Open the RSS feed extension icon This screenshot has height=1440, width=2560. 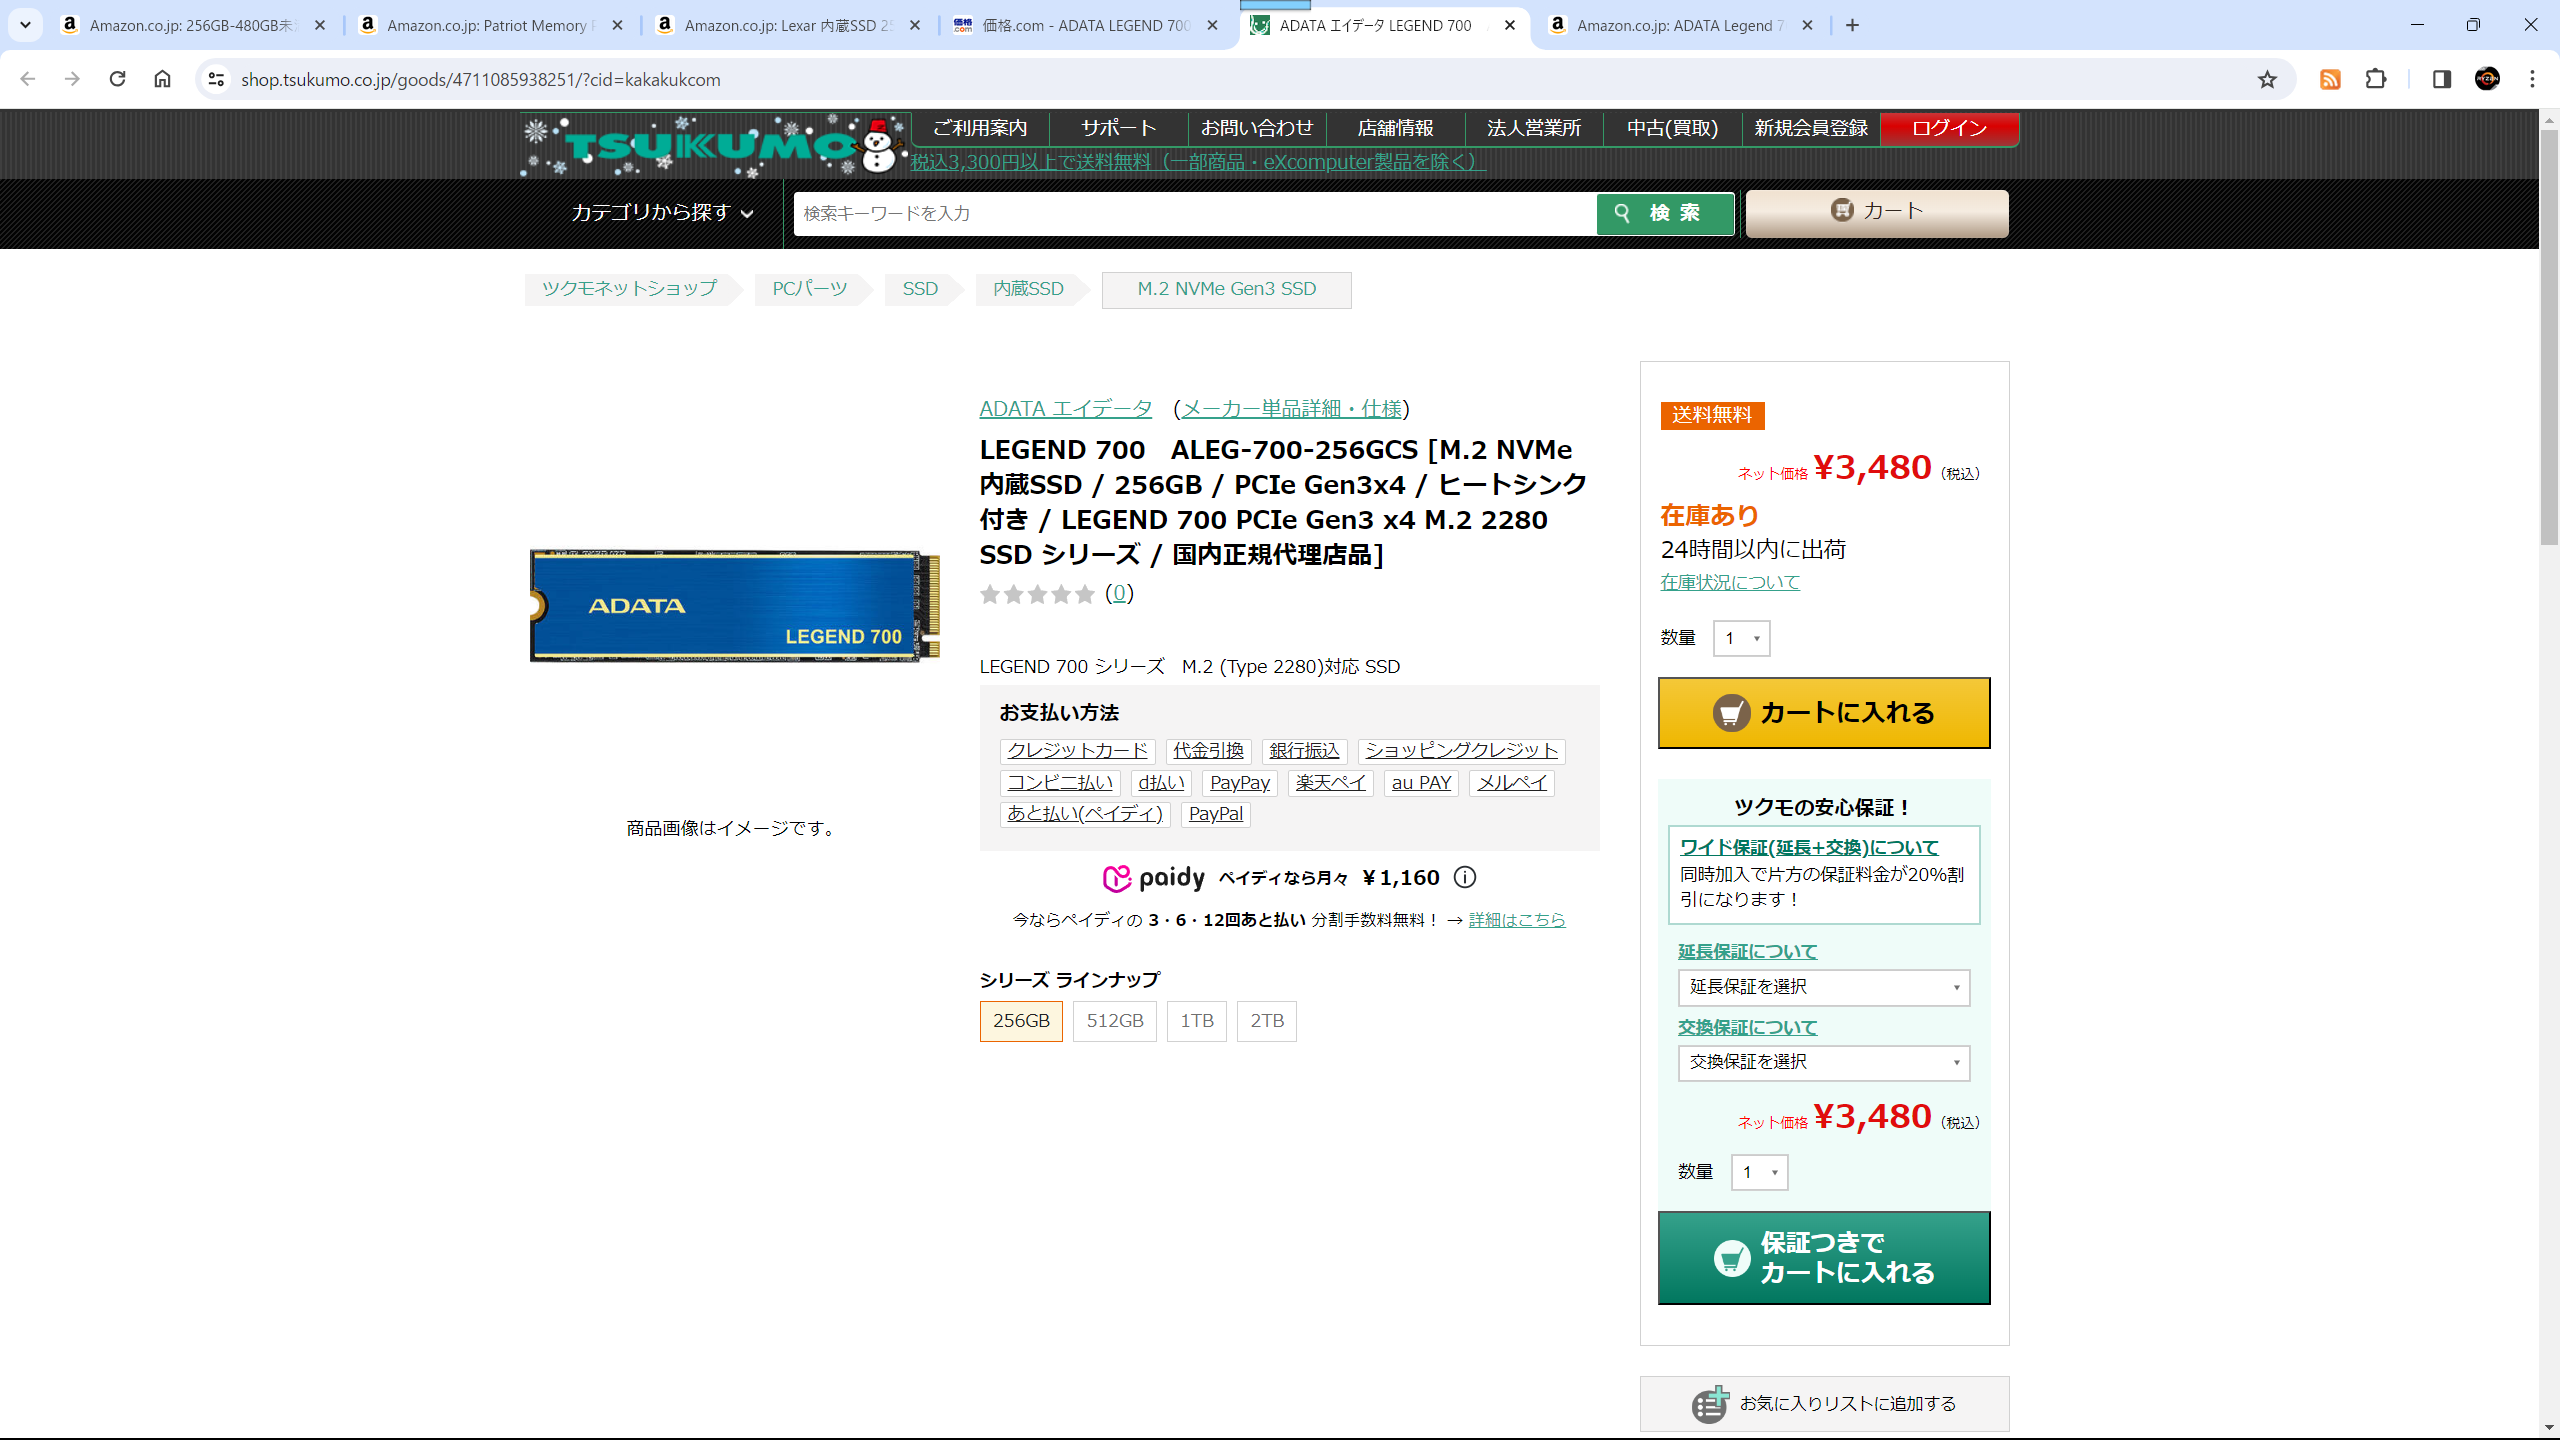[x=2330, y=79]
